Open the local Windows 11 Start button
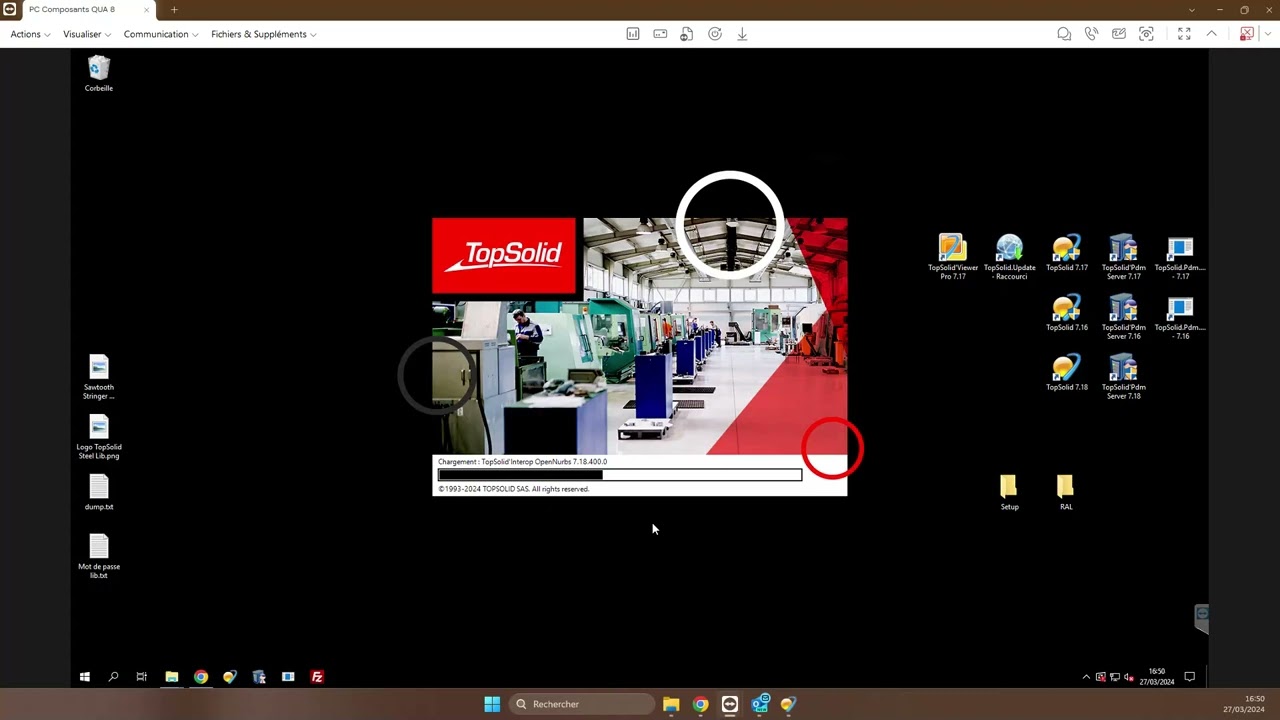This screenshot has width=1280, height=720. point(492,704)
